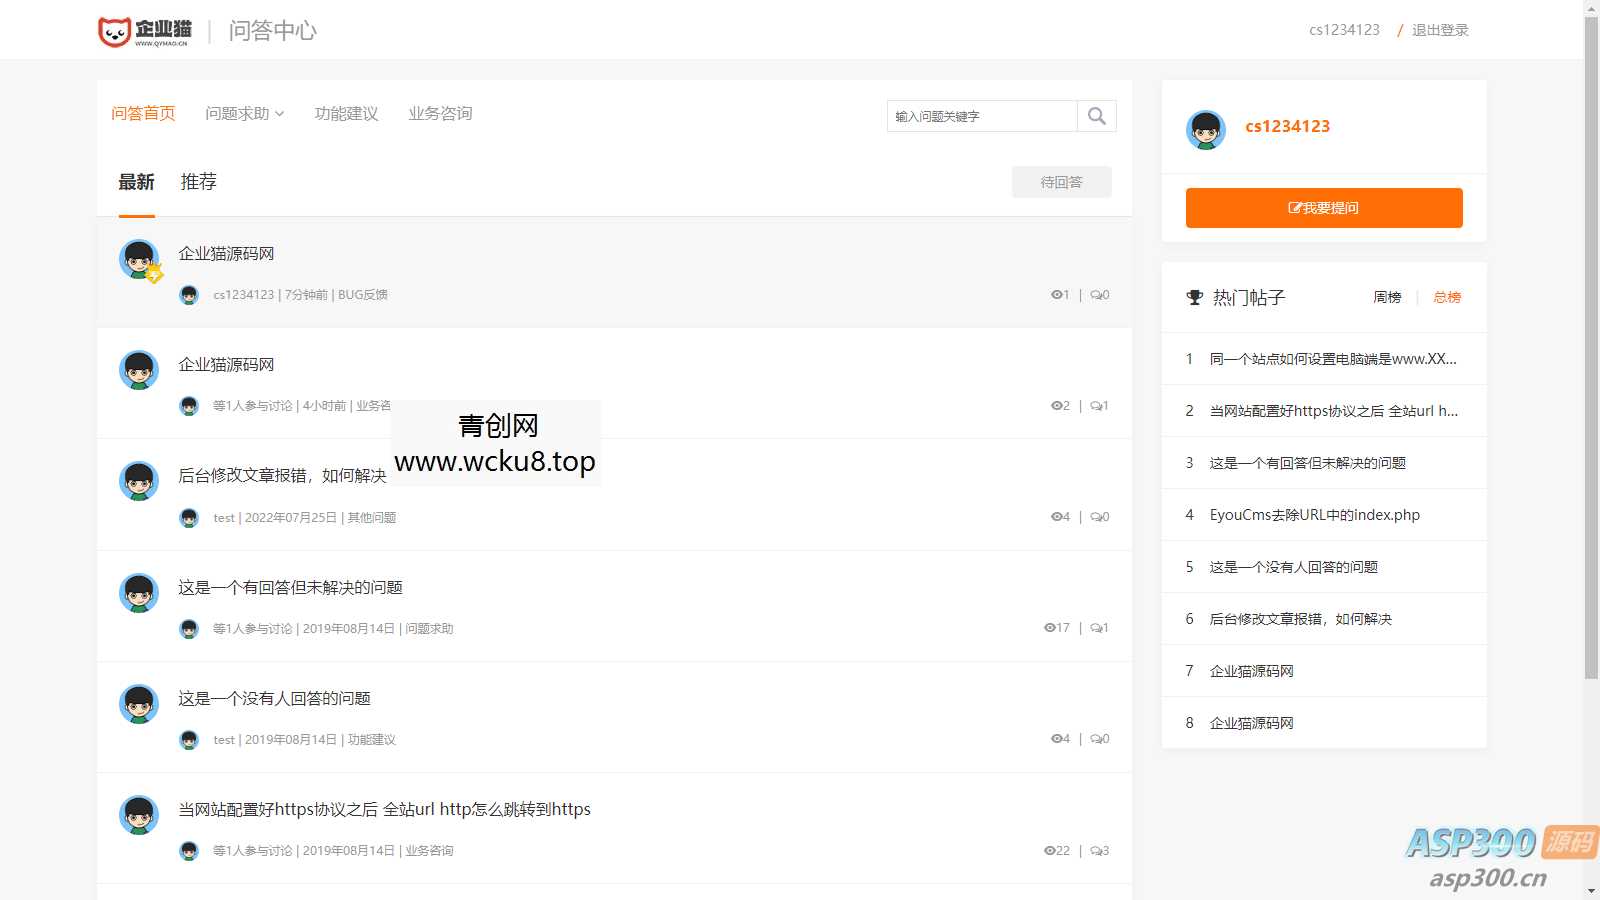Open the 业务咨询 navigation item

(x=439, y=113)
